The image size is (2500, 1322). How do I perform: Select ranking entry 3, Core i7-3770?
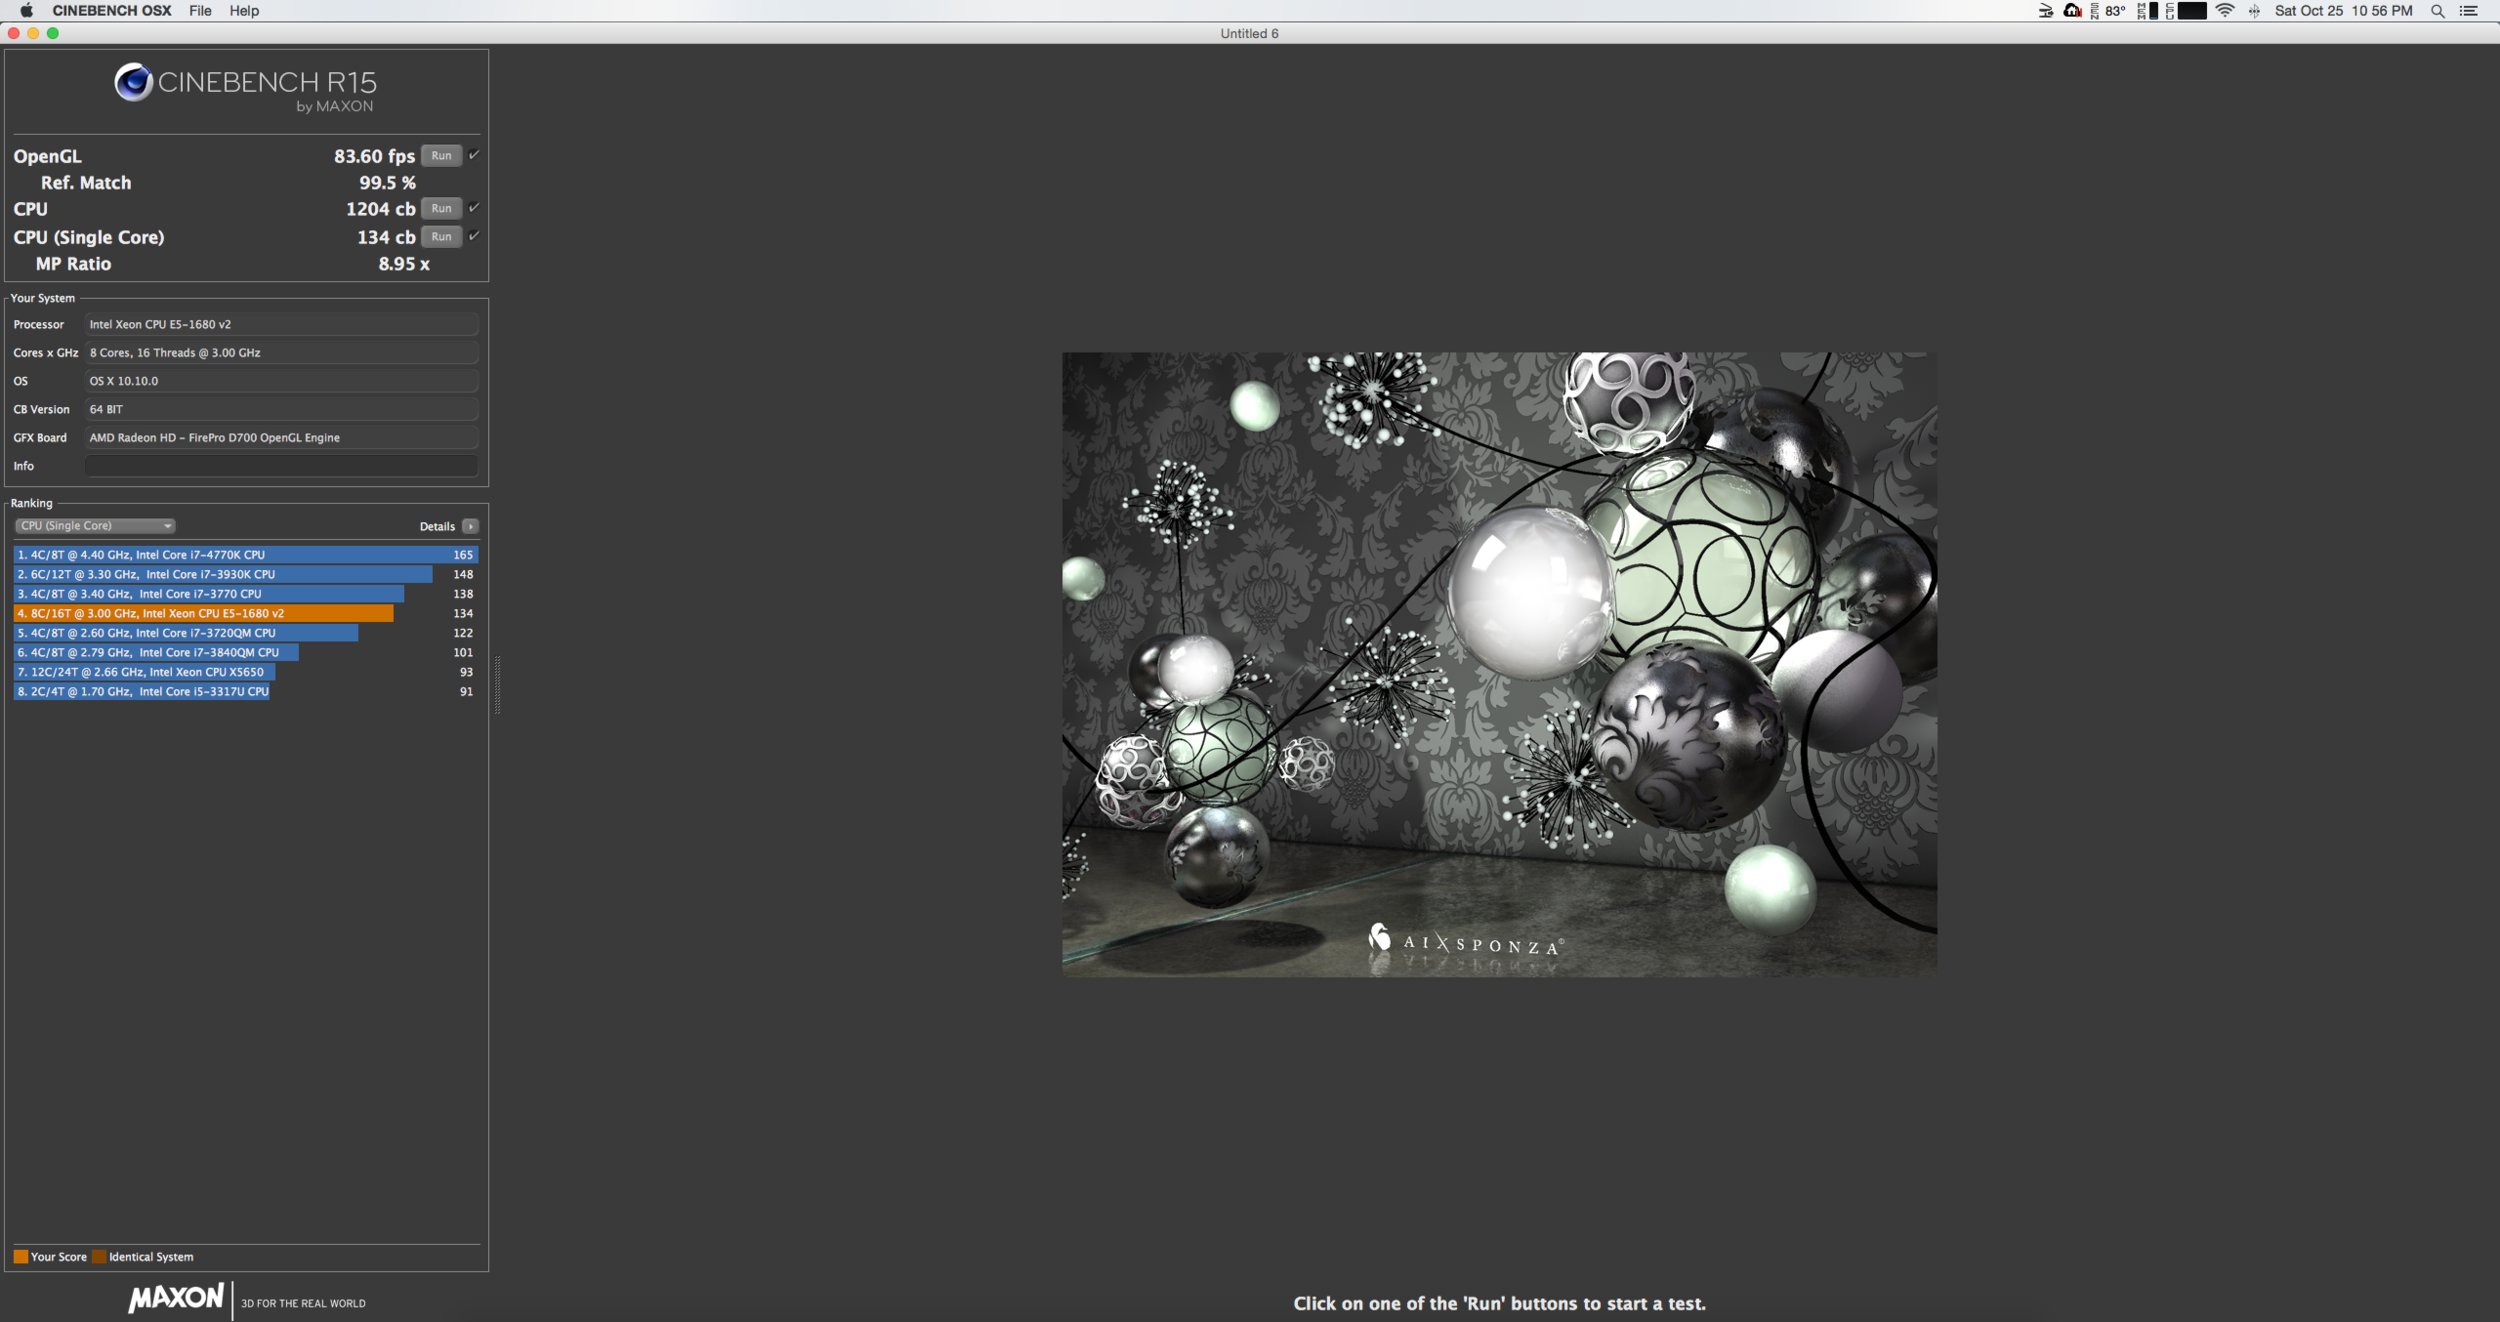point(245,594)
